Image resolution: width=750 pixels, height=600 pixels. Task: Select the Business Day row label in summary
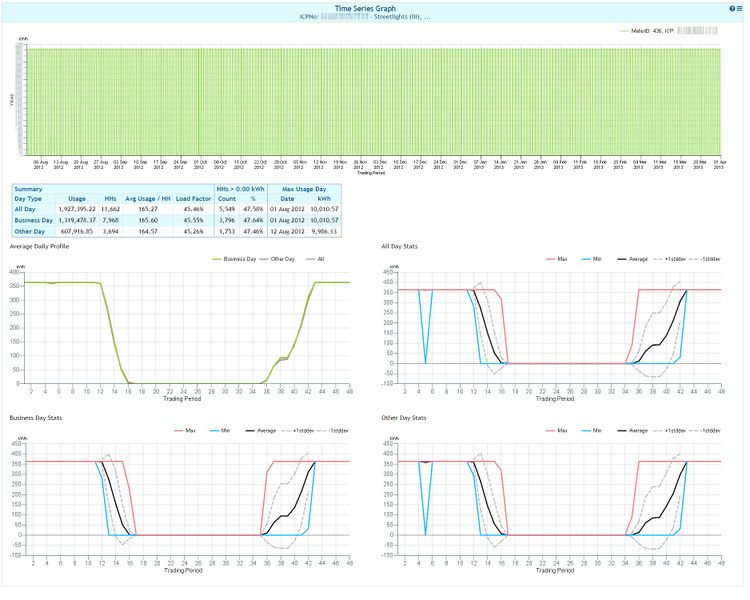click(33, 220)
